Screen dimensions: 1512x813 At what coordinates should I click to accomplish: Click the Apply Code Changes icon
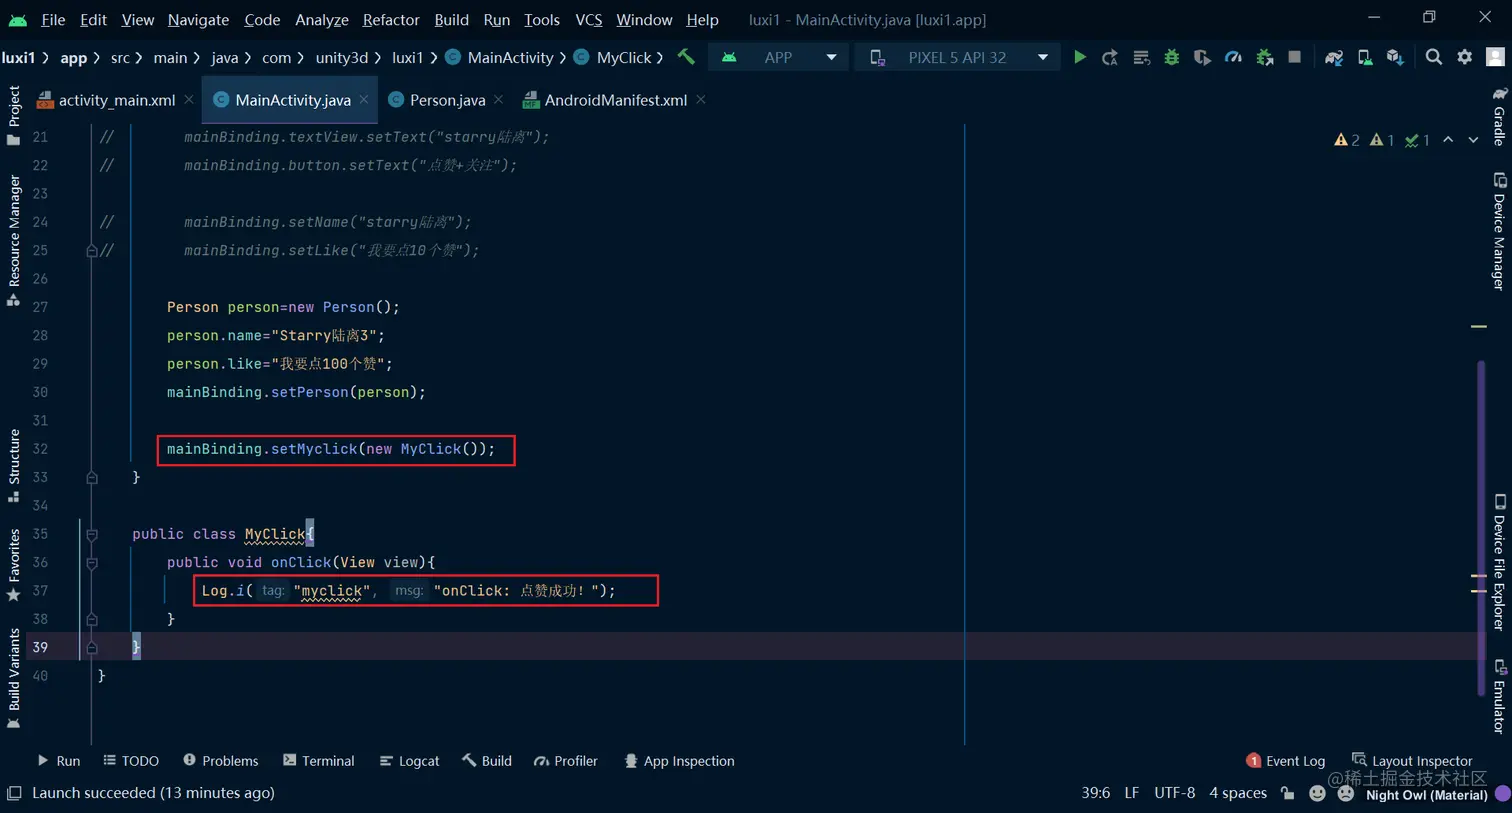pos(1141,58)
